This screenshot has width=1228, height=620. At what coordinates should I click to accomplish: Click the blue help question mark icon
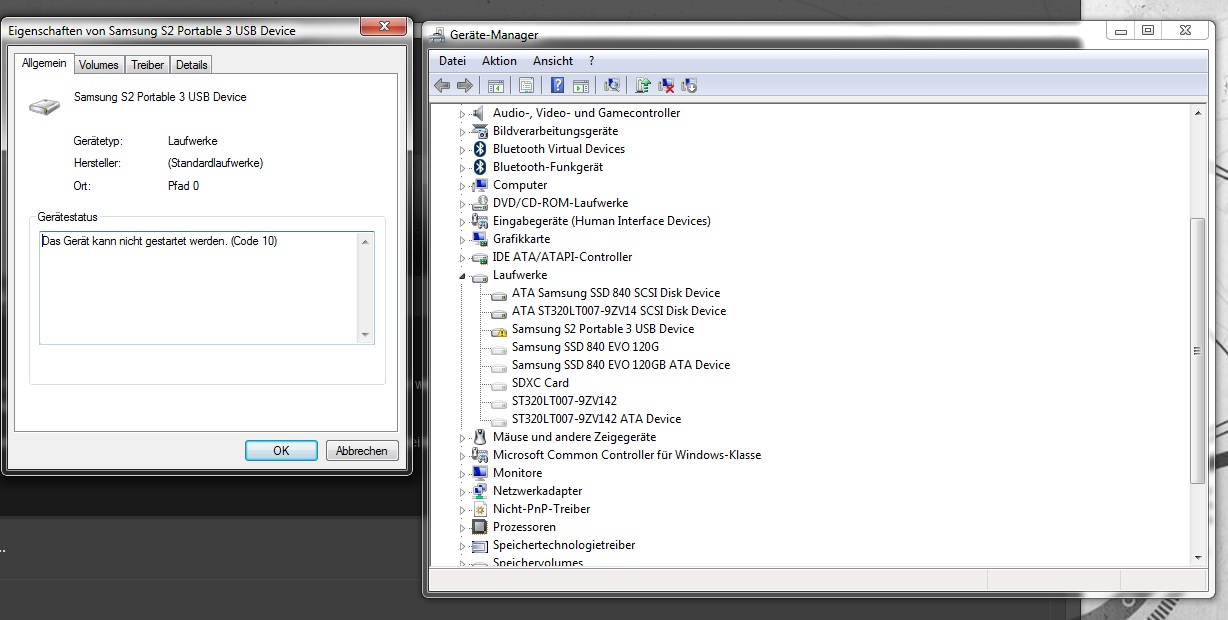[x=557, y=86]
